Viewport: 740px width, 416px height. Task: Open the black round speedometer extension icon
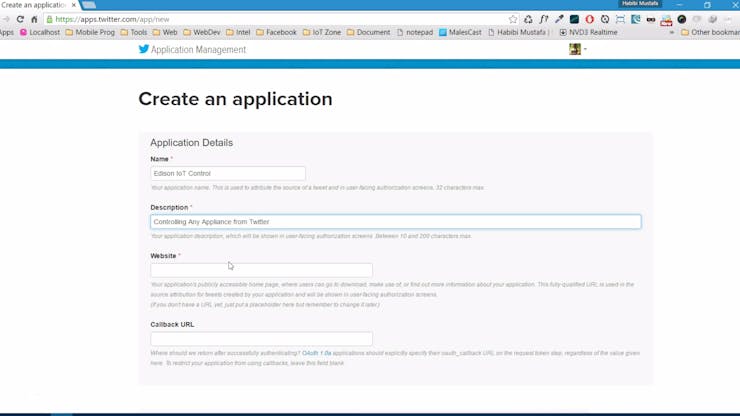point(681,19)
